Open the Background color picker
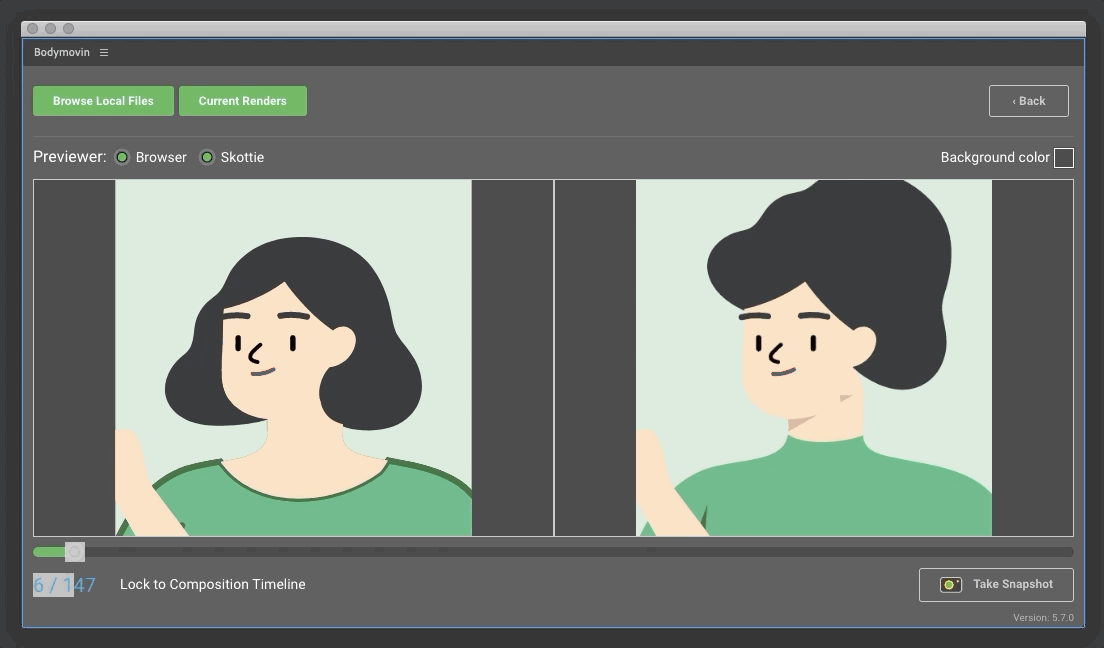The height and width of the screenshot is (648, 1104). [1064, 157]
